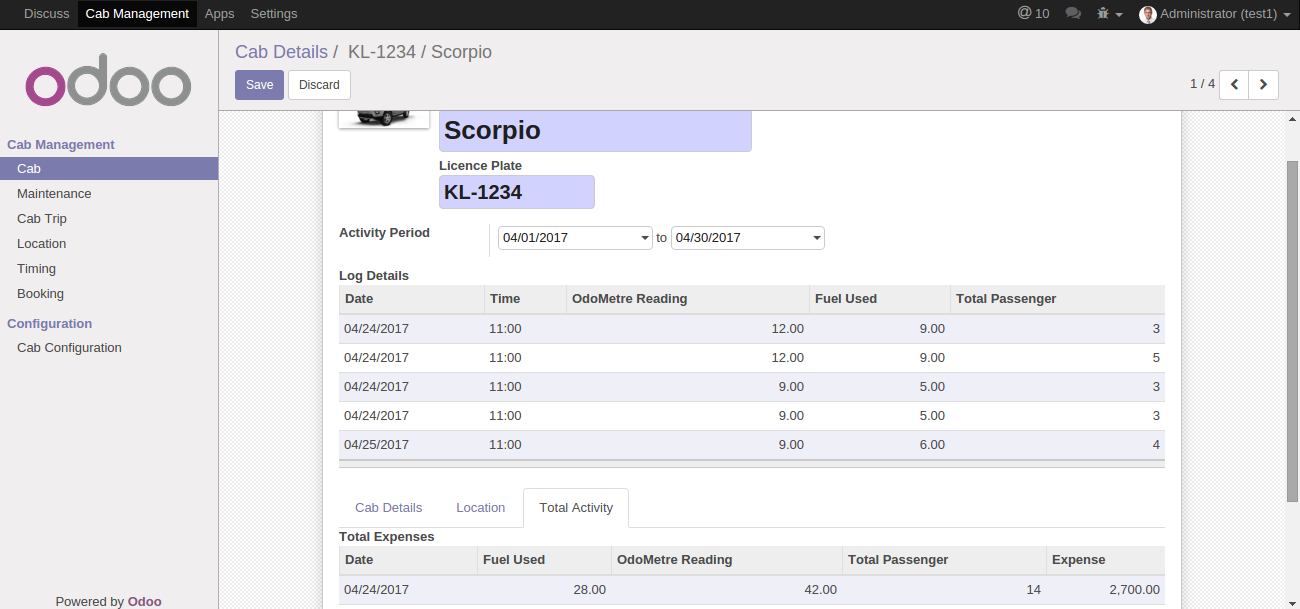Viewport: 1300px width, 609px height.
Task: Switch to the Cab Details tab
Action: (x=388, y=508)
